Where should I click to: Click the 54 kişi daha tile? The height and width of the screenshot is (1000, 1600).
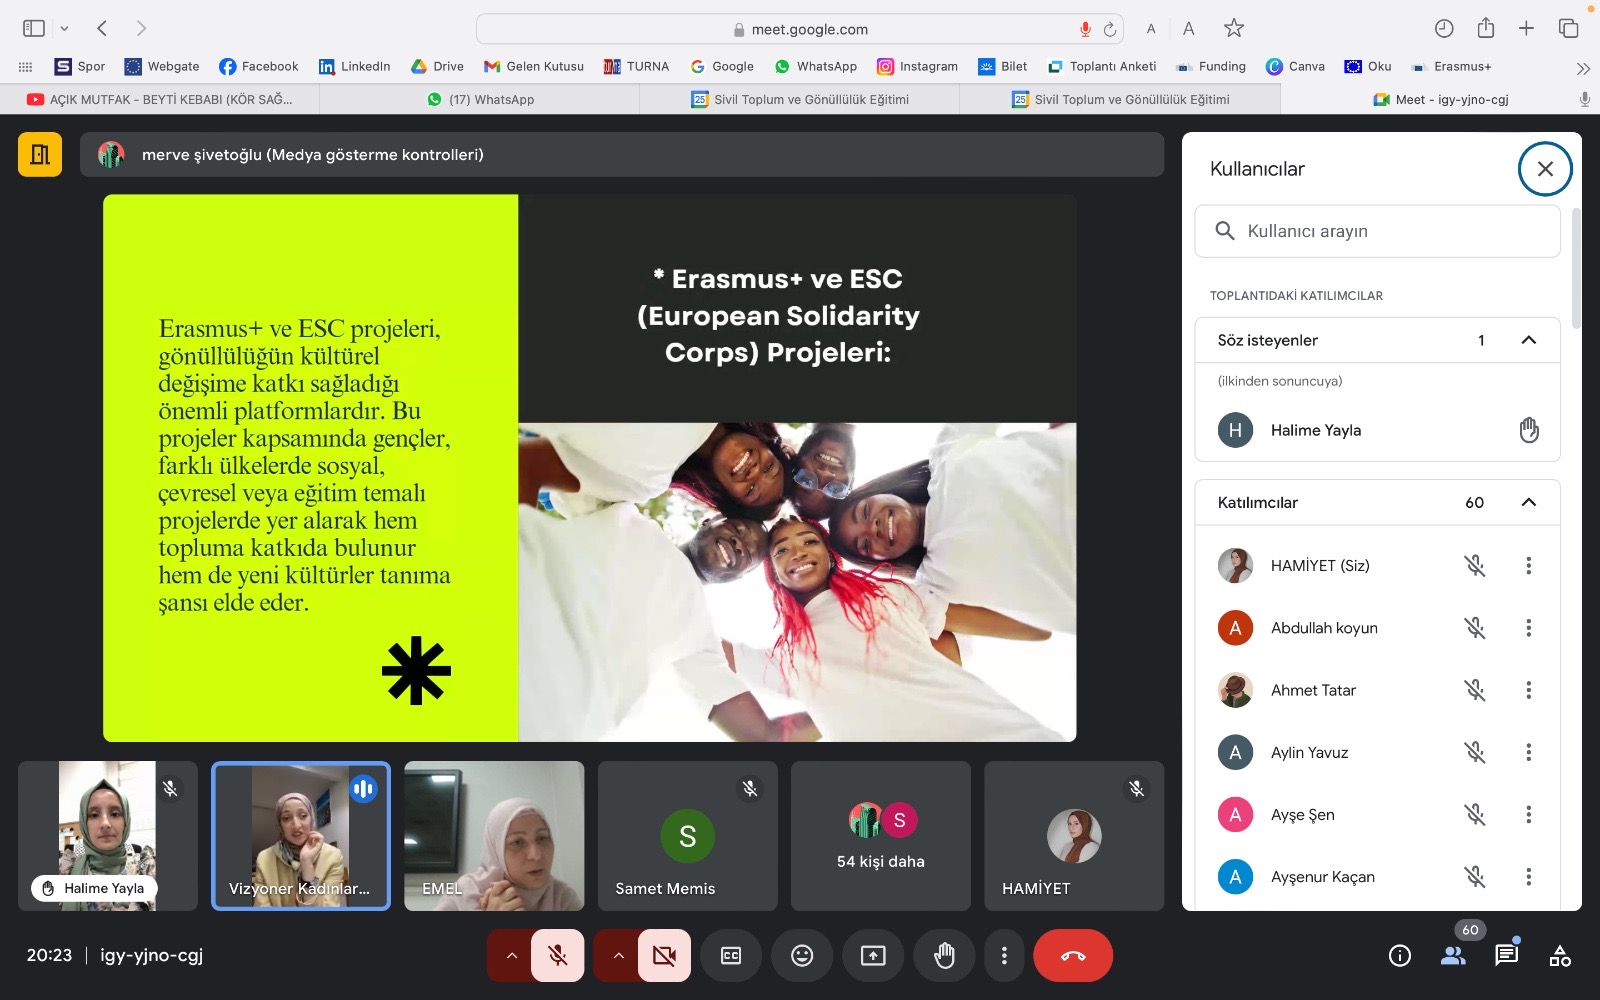click(x=880, y=836)
